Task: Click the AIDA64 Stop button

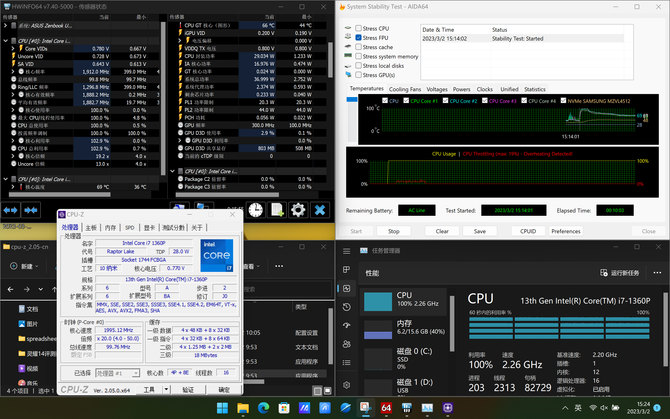Action: pos(394,231)
